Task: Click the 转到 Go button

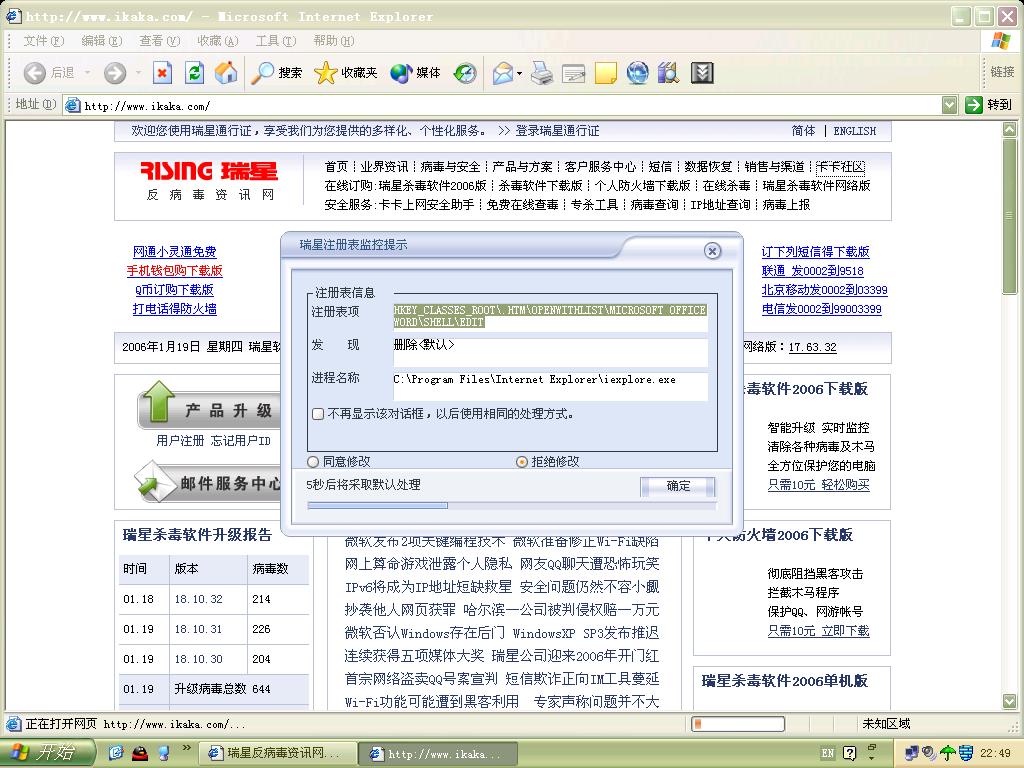Action: pos(989,104)
